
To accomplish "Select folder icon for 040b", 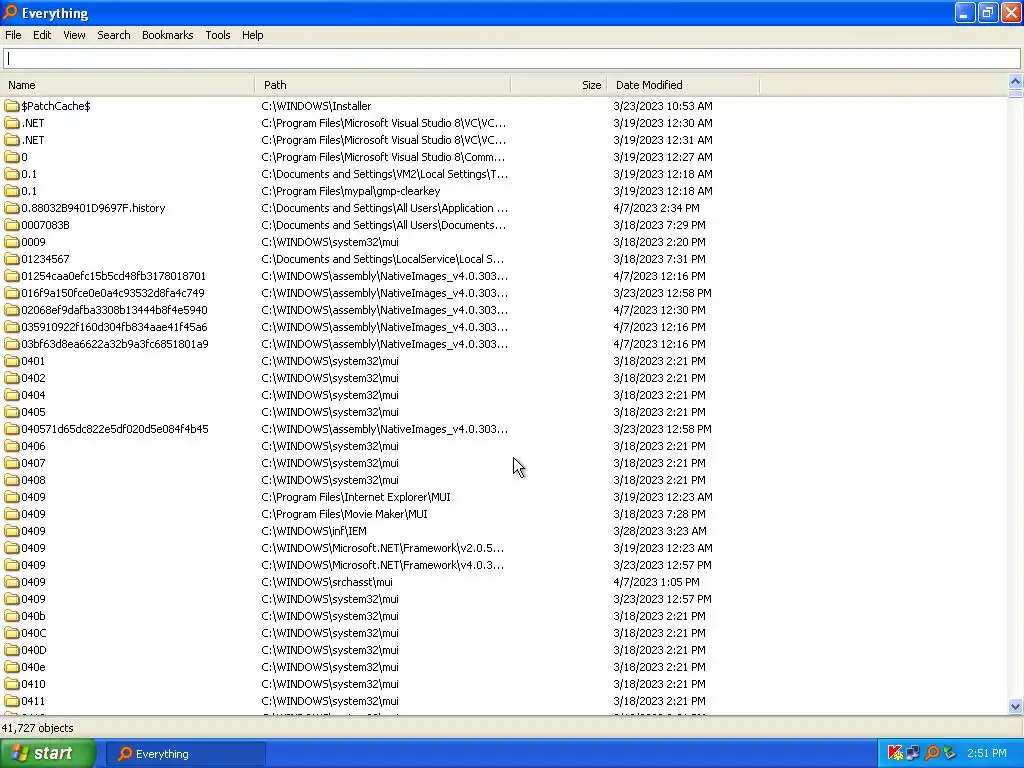I will point(12,616).
